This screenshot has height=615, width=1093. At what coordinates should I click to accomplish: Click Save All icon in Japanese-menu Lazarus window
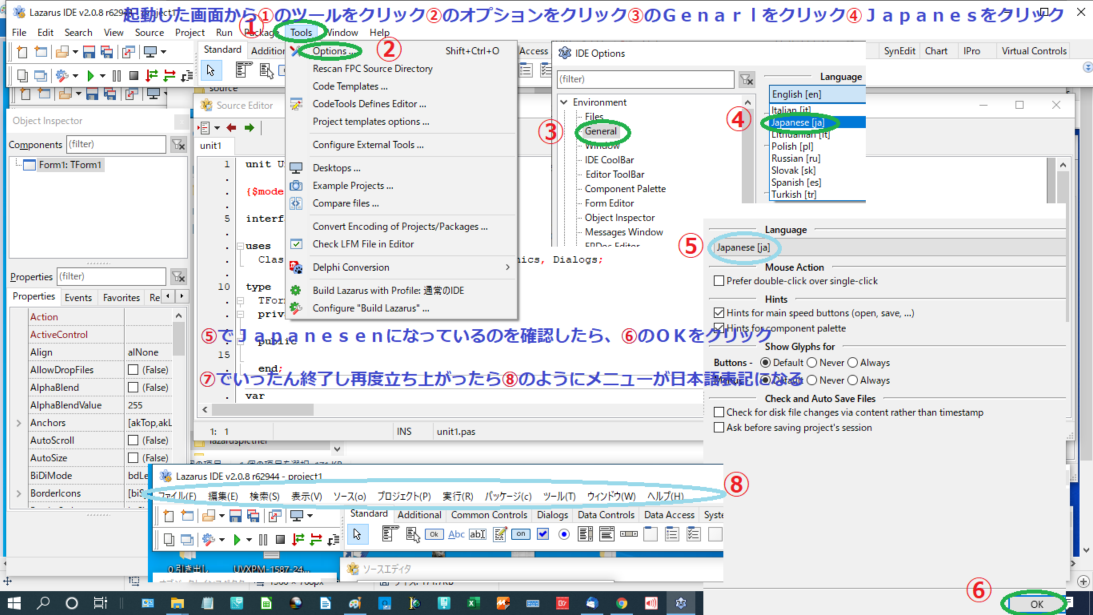(253, 516)
